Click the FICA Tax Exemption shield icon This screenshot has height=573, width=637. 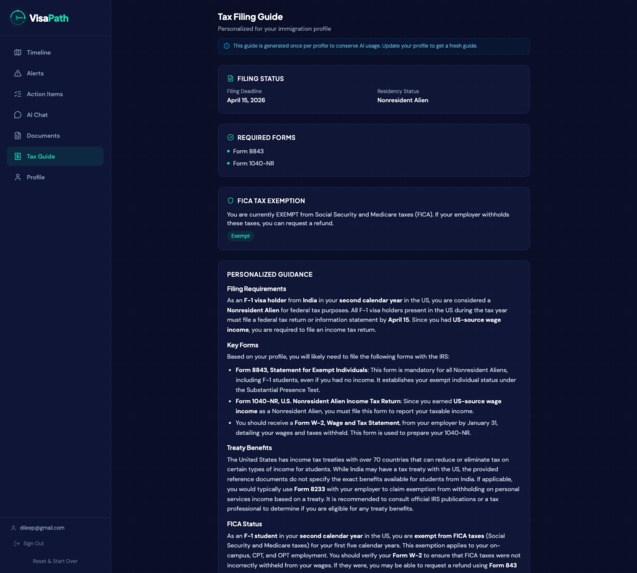pos(230,201)
